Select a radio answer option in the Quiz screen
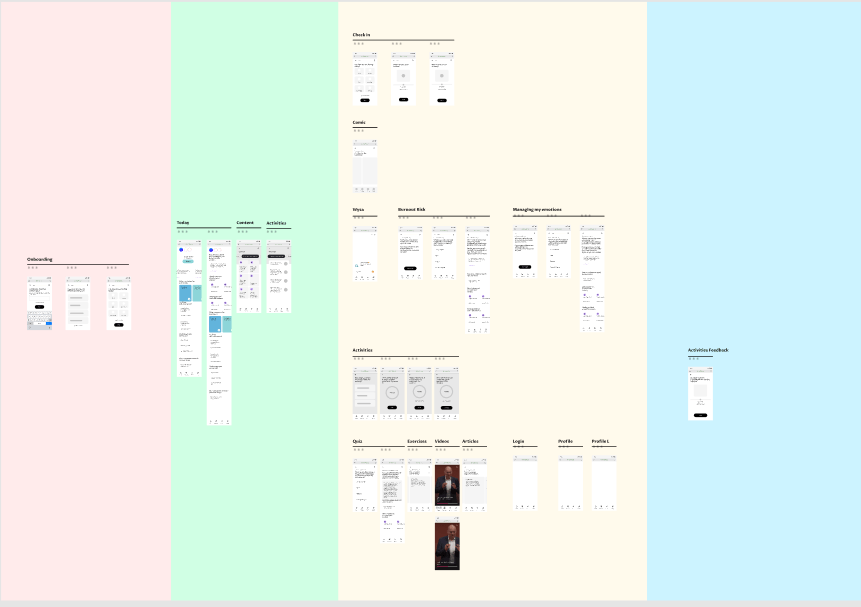Viewport: 861px width, 607px height. (358, 488)
